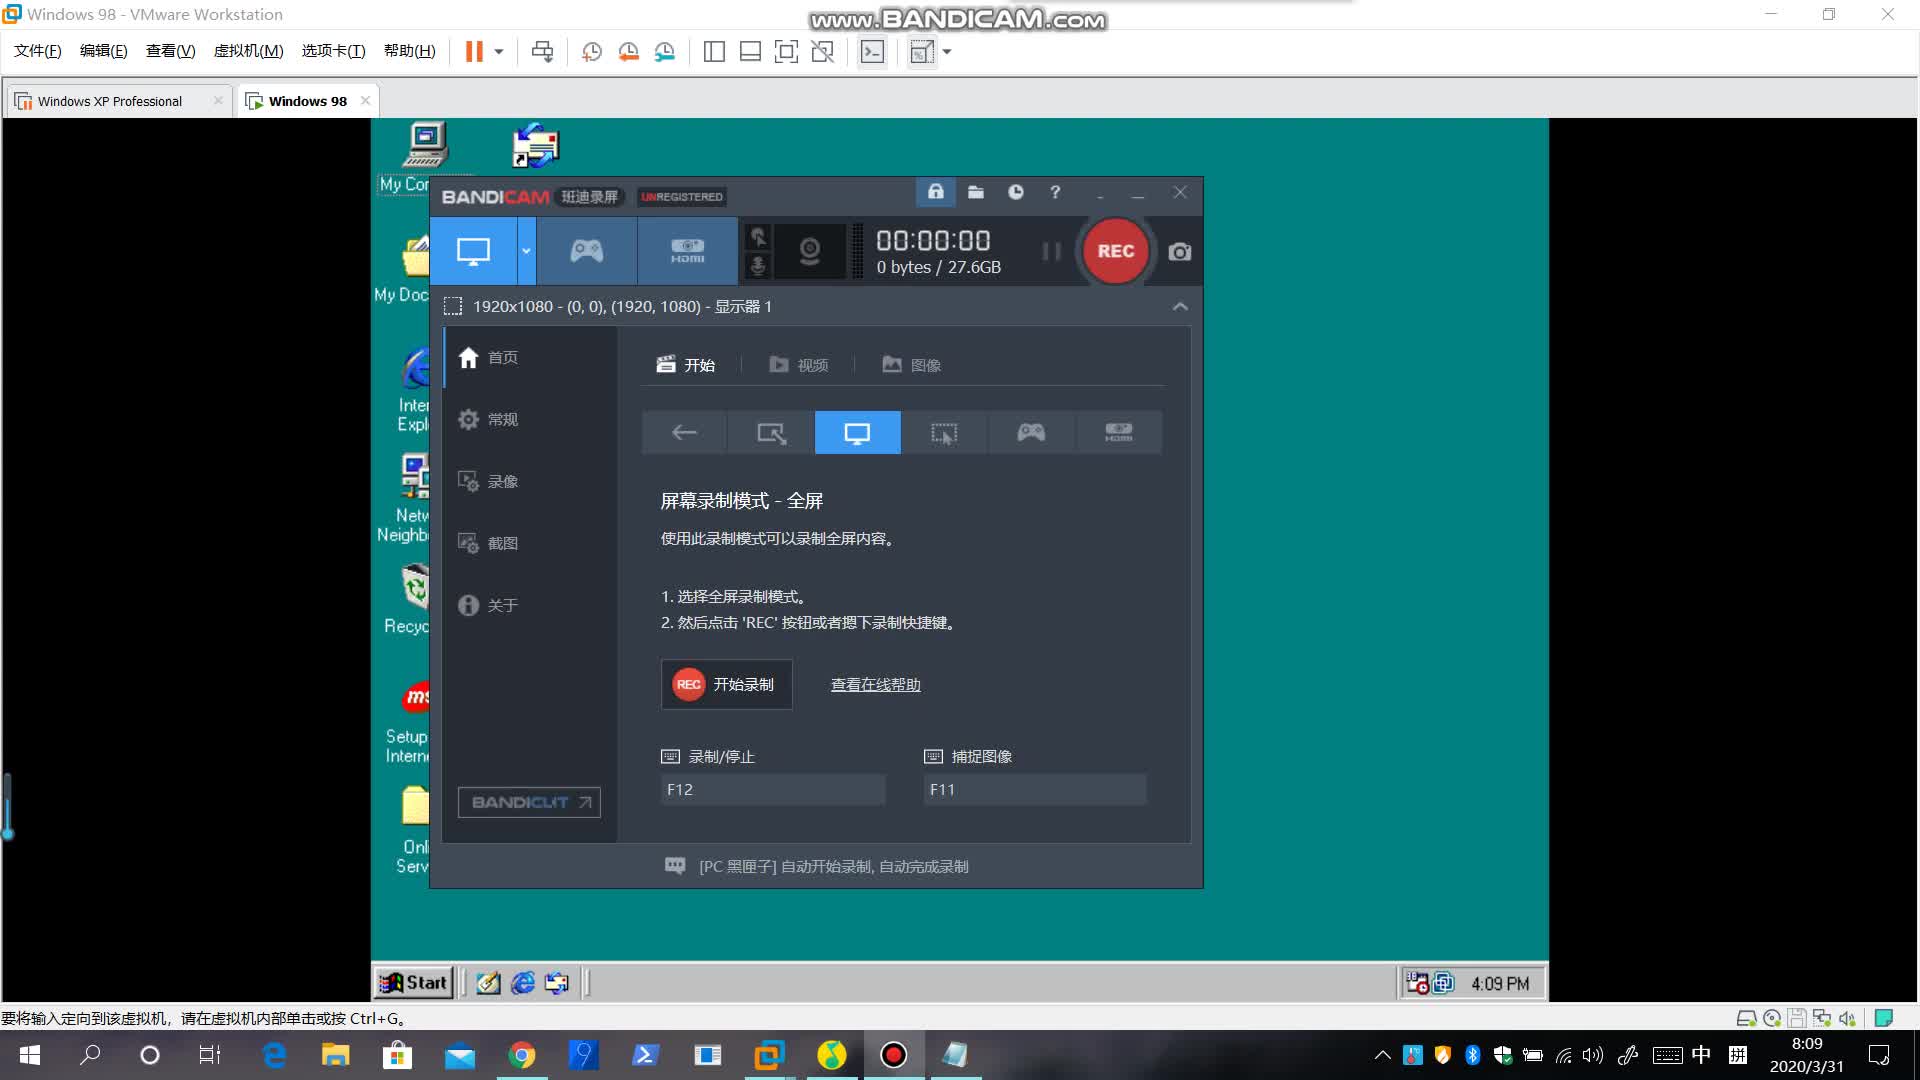The height and width of the screenshot is (1080, 1920).
Task: Revert to snapshot icon in VMware
Action: (628, 52)
